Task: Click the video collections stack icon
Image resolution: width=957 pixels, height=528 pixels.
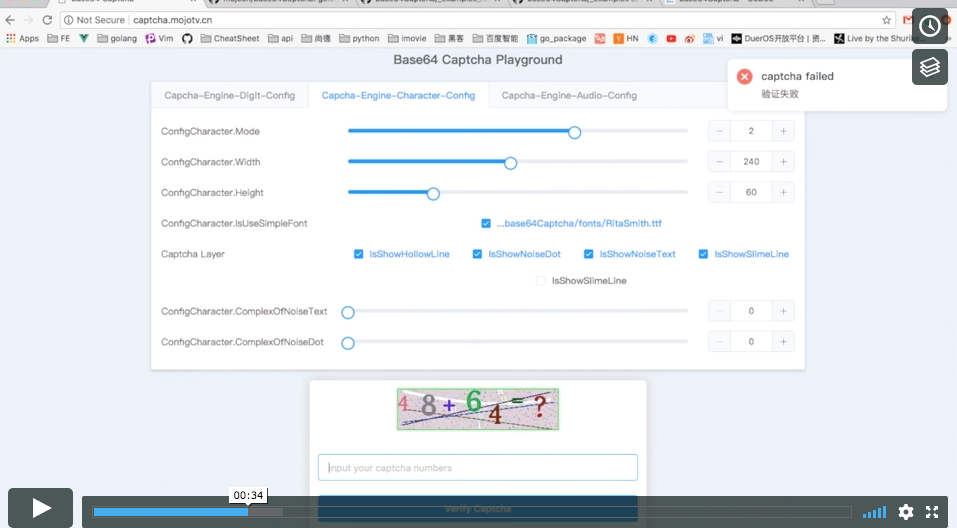Action: tap(930, 67)
